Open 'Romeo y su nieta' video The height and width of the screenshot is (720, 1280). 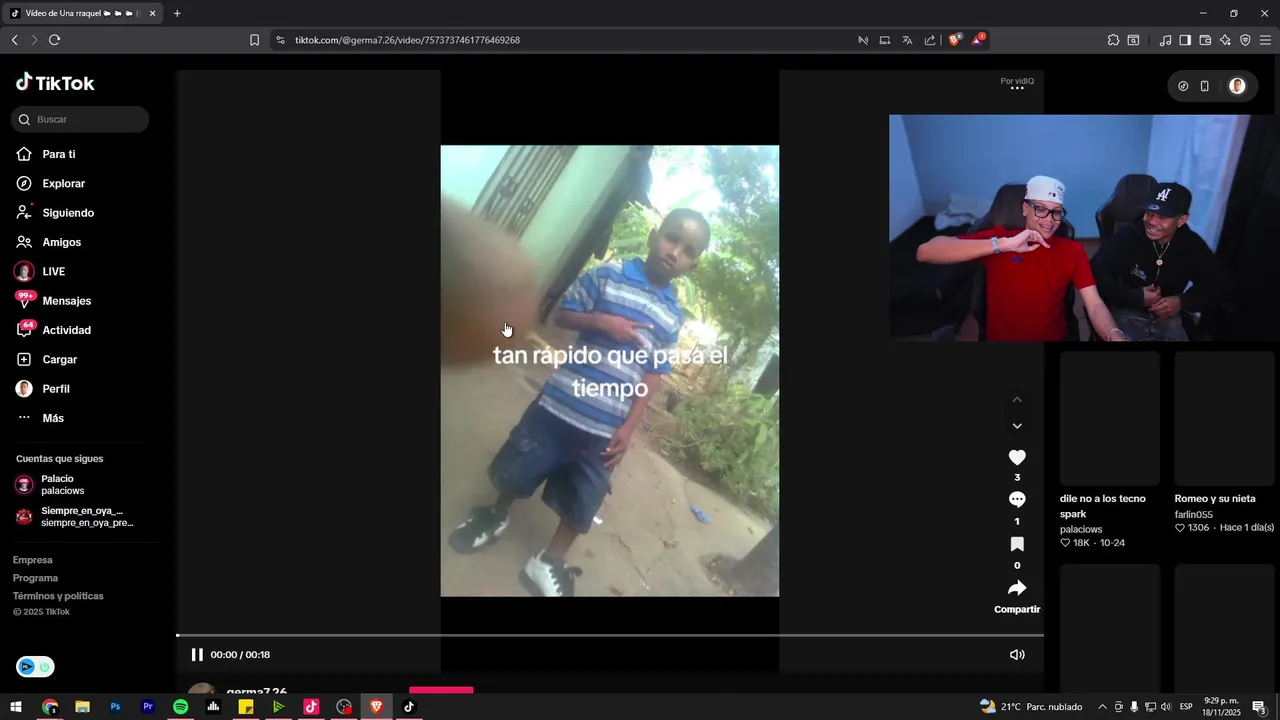(1215, 498)
